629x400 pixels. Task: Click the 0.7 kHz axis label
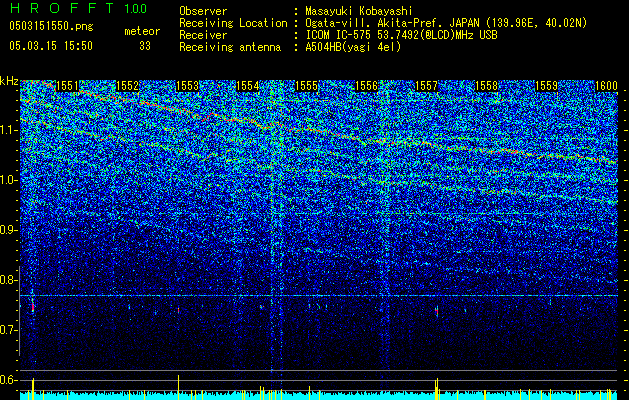[x=8, y=330]
